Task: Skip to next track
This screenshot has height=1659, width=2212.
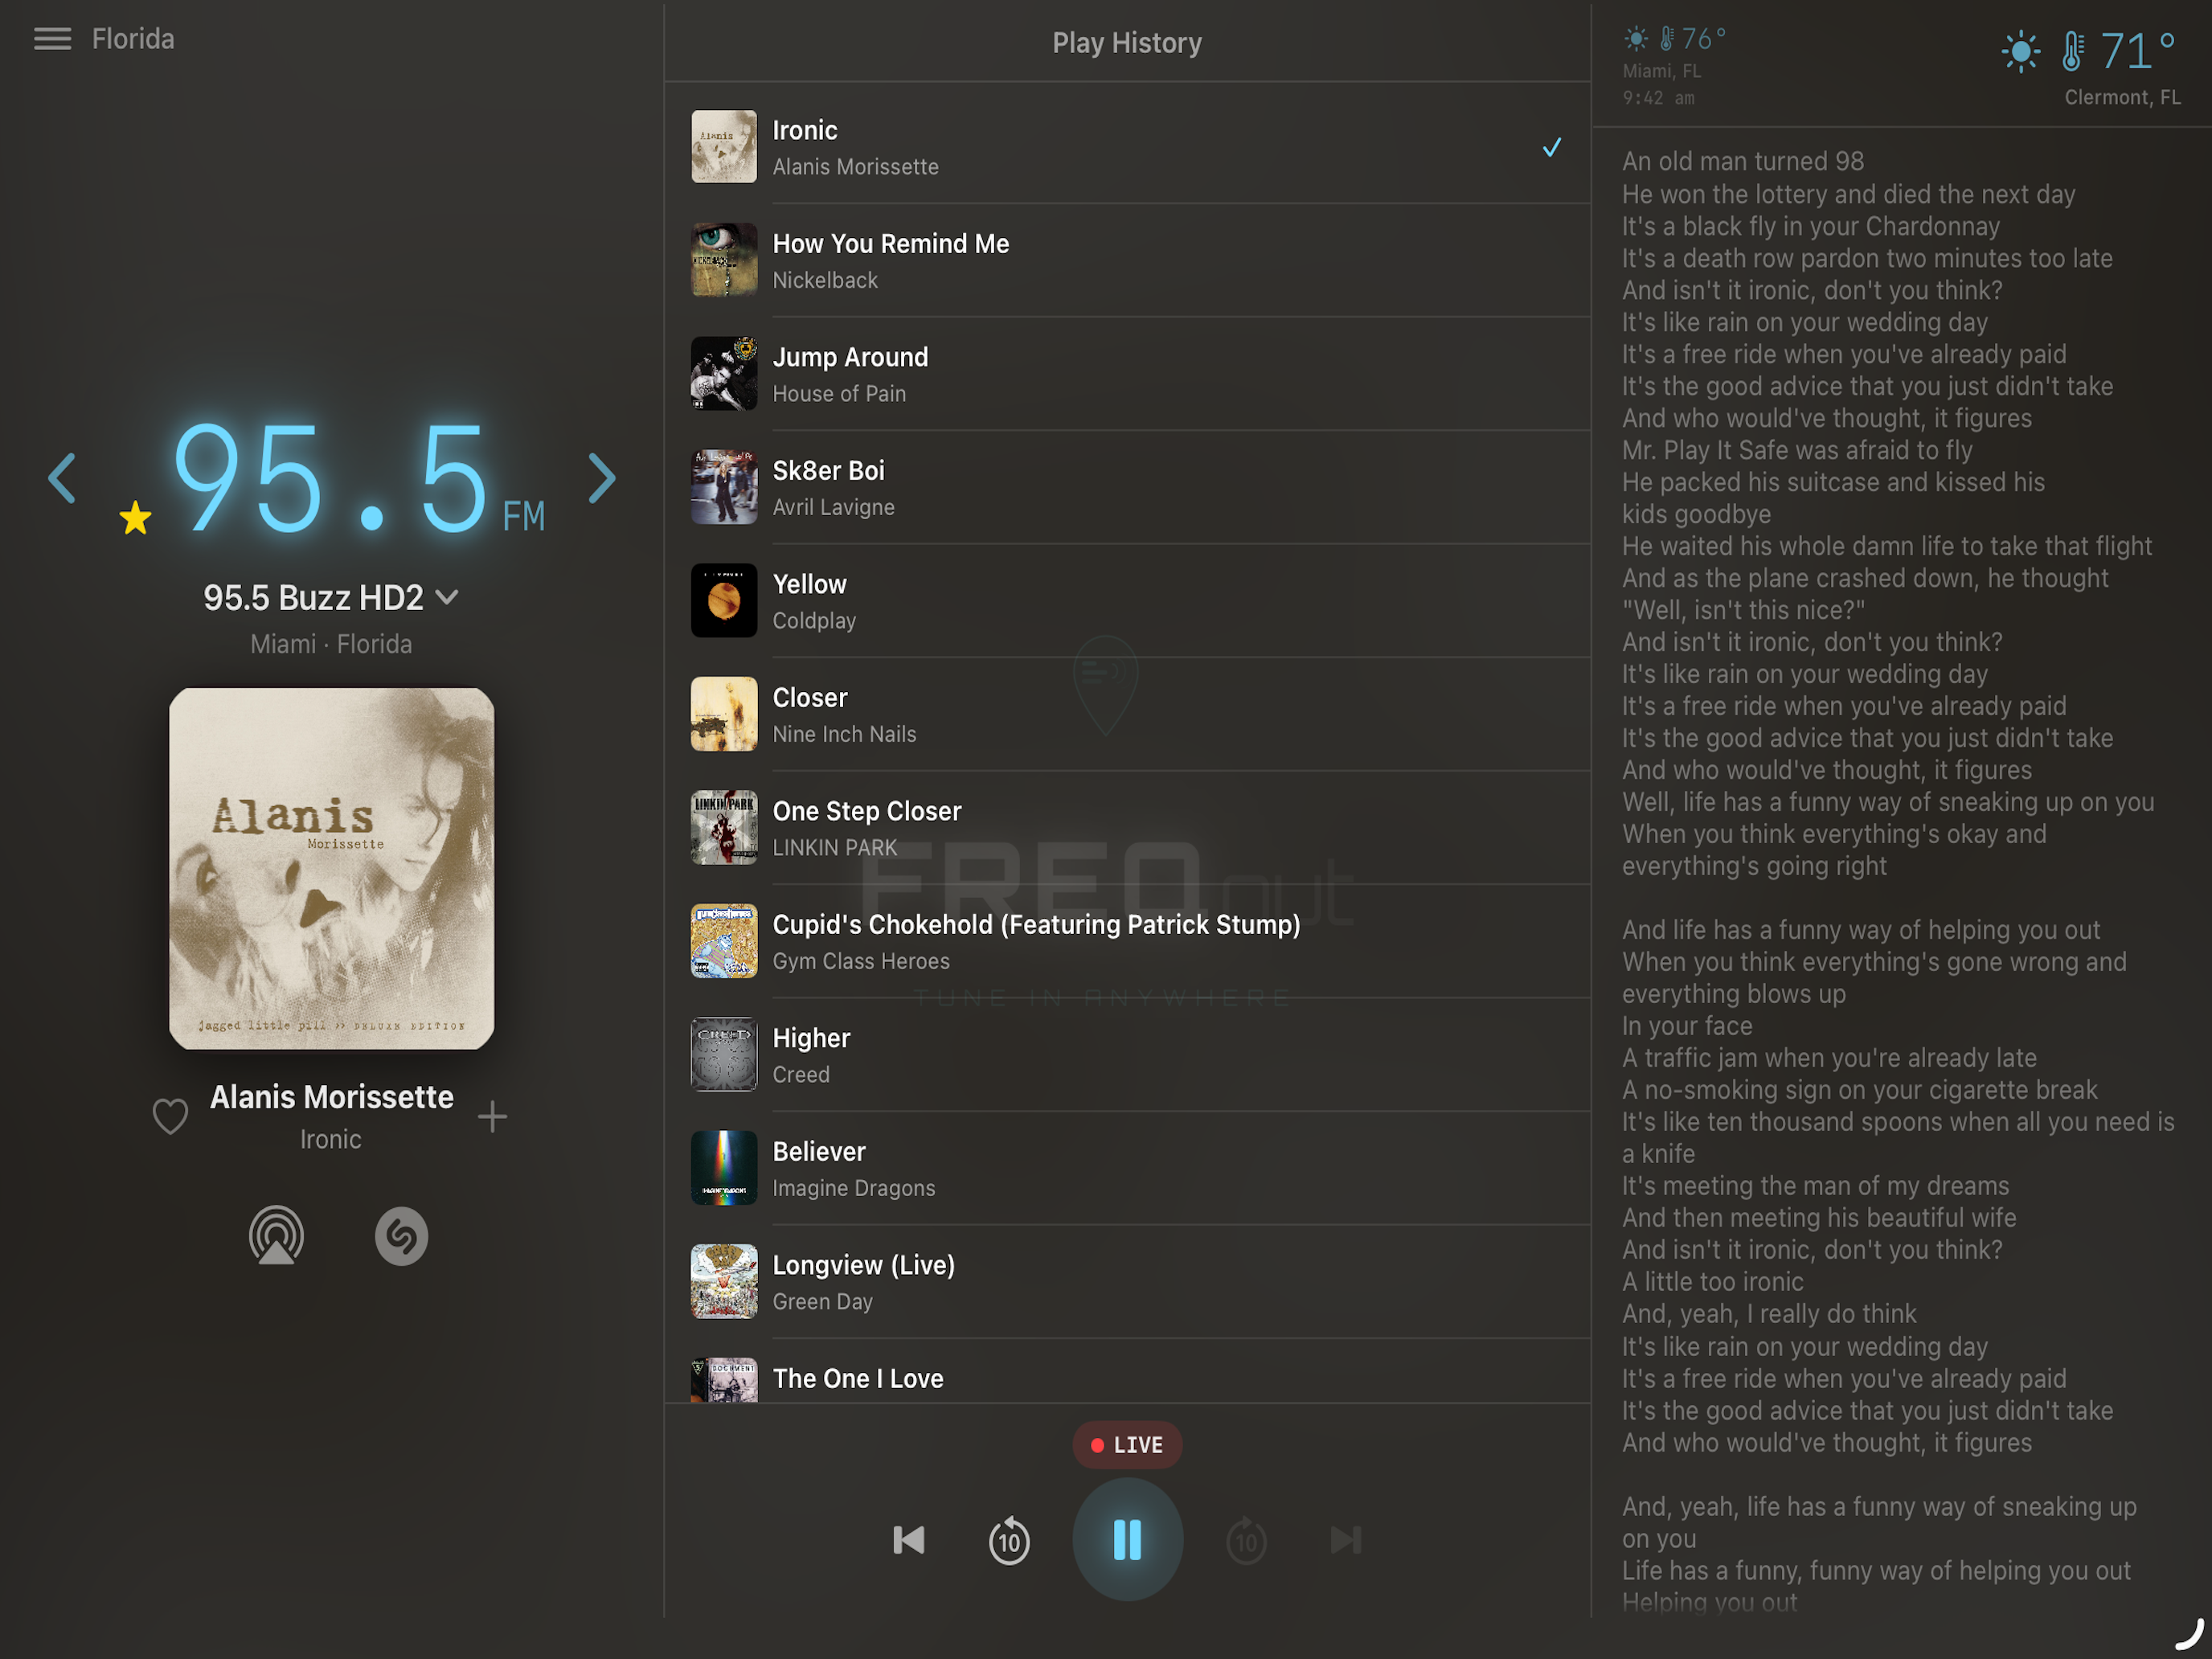Action: [1346, 1540]
